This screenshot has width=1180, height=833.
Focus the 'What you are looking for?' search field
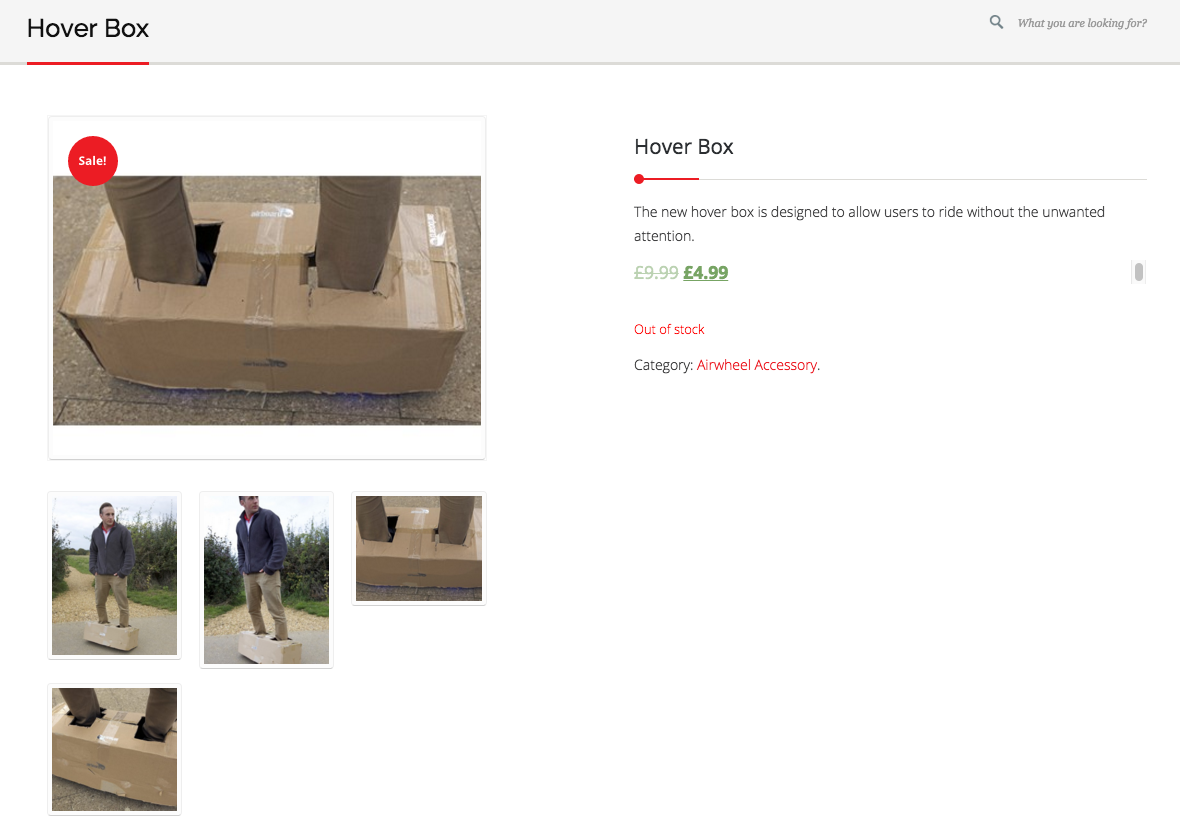pos(1081,23)
